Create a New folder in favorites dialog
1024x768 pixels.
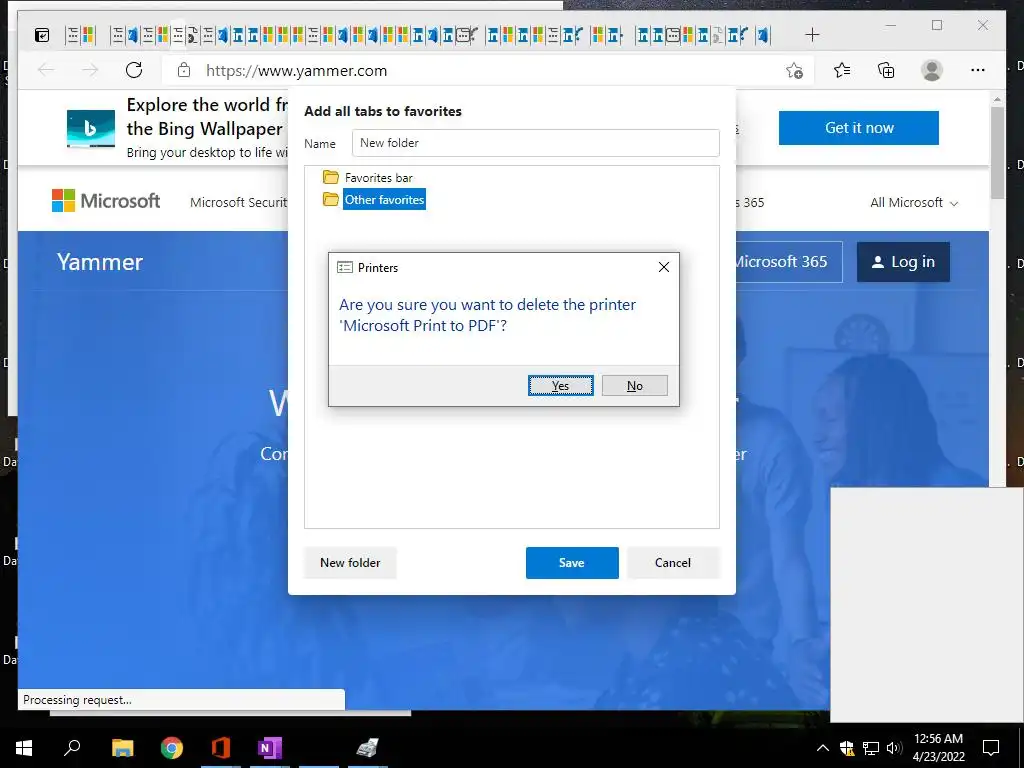(x=350, y=562)
